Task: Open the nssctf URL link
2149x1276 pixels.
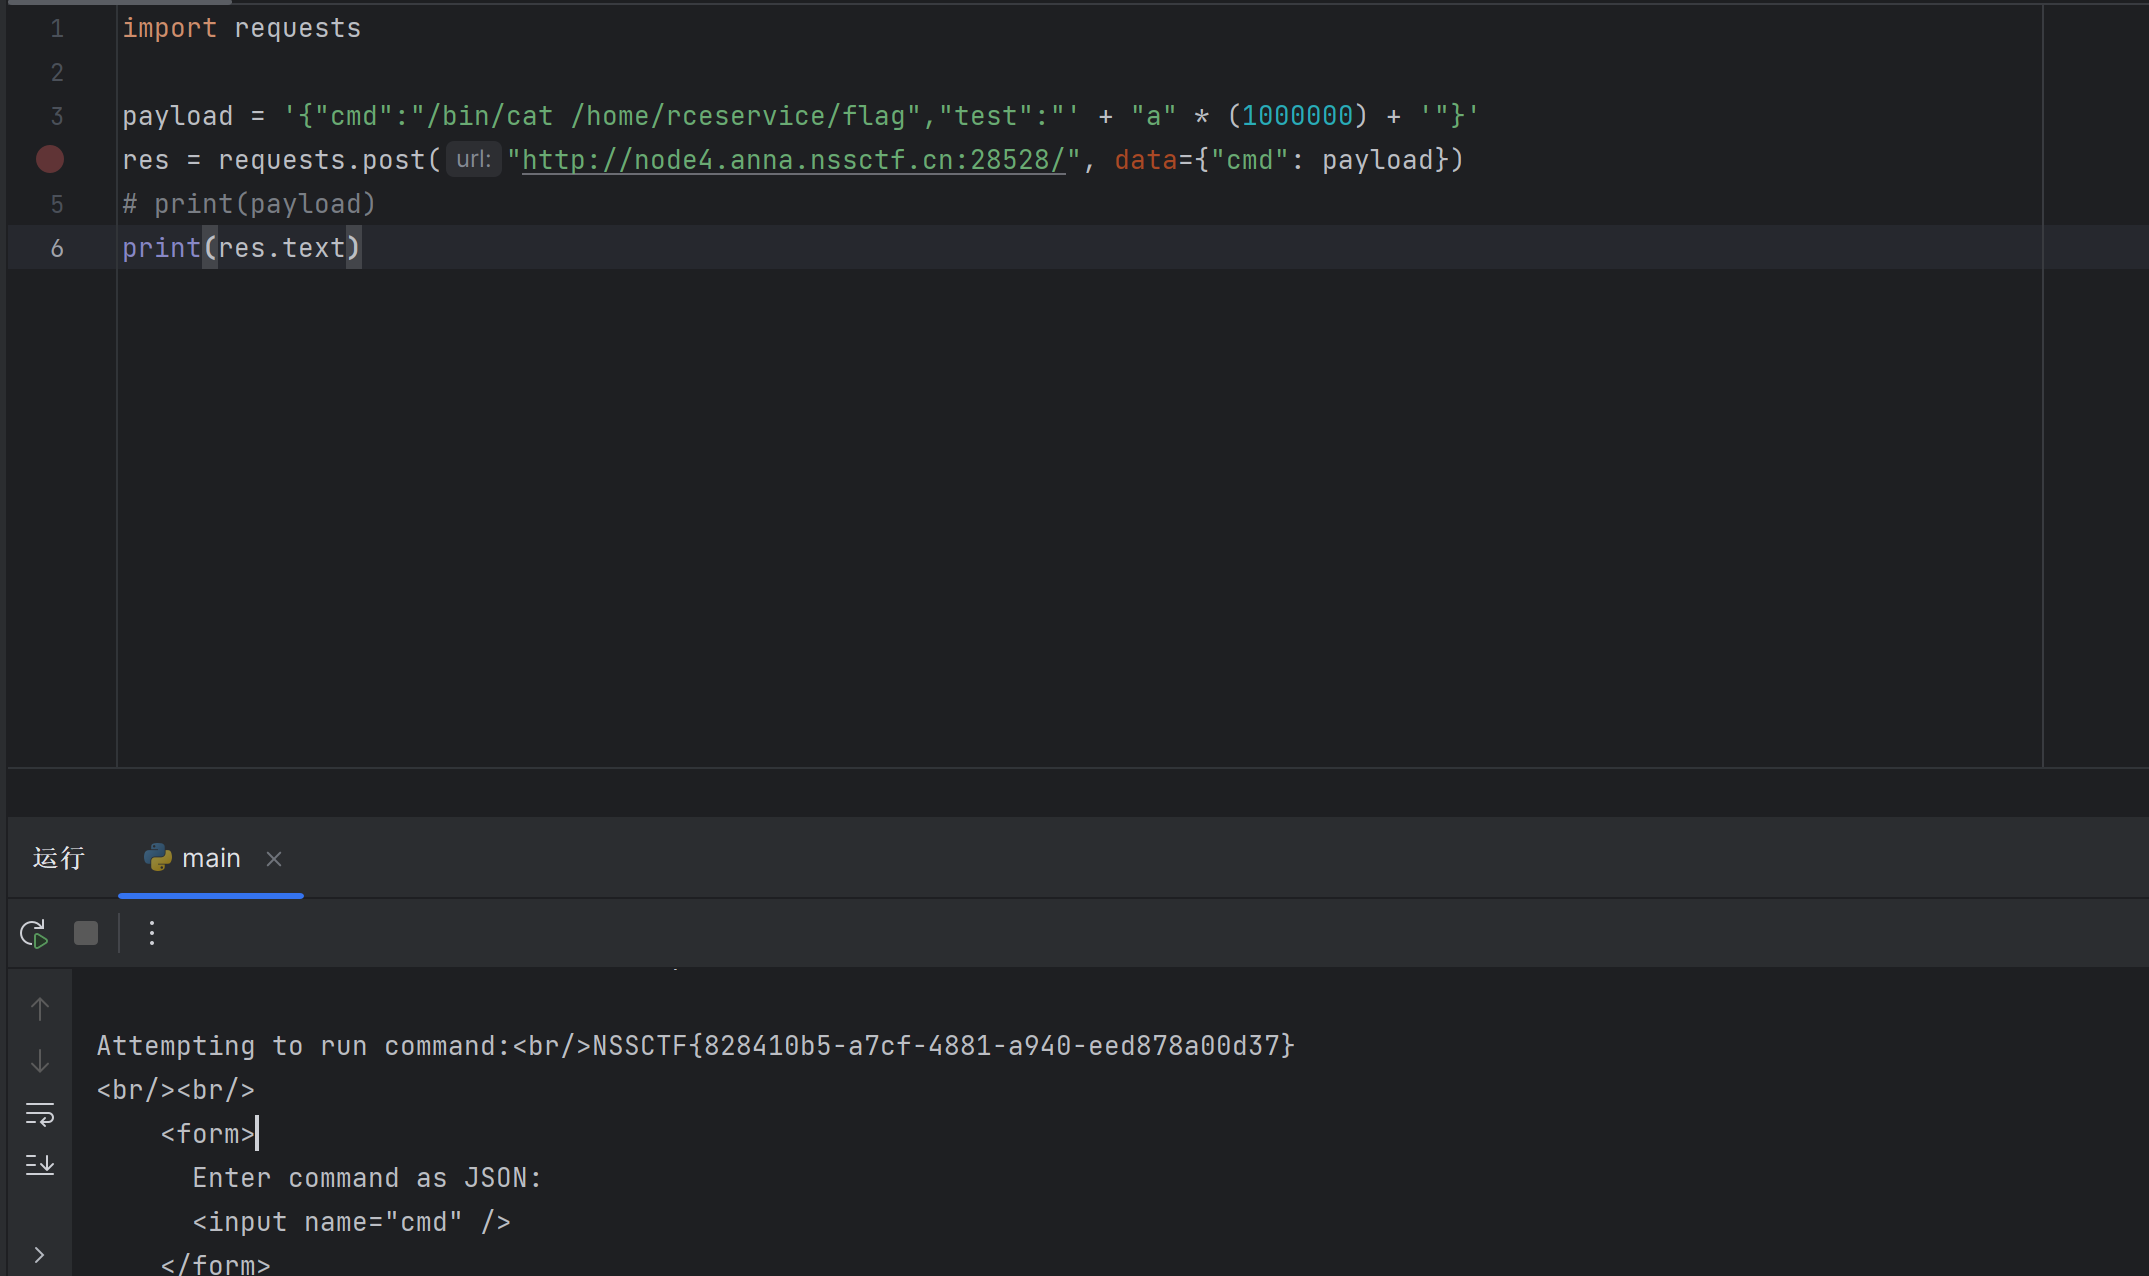Action: pos(793,160)
